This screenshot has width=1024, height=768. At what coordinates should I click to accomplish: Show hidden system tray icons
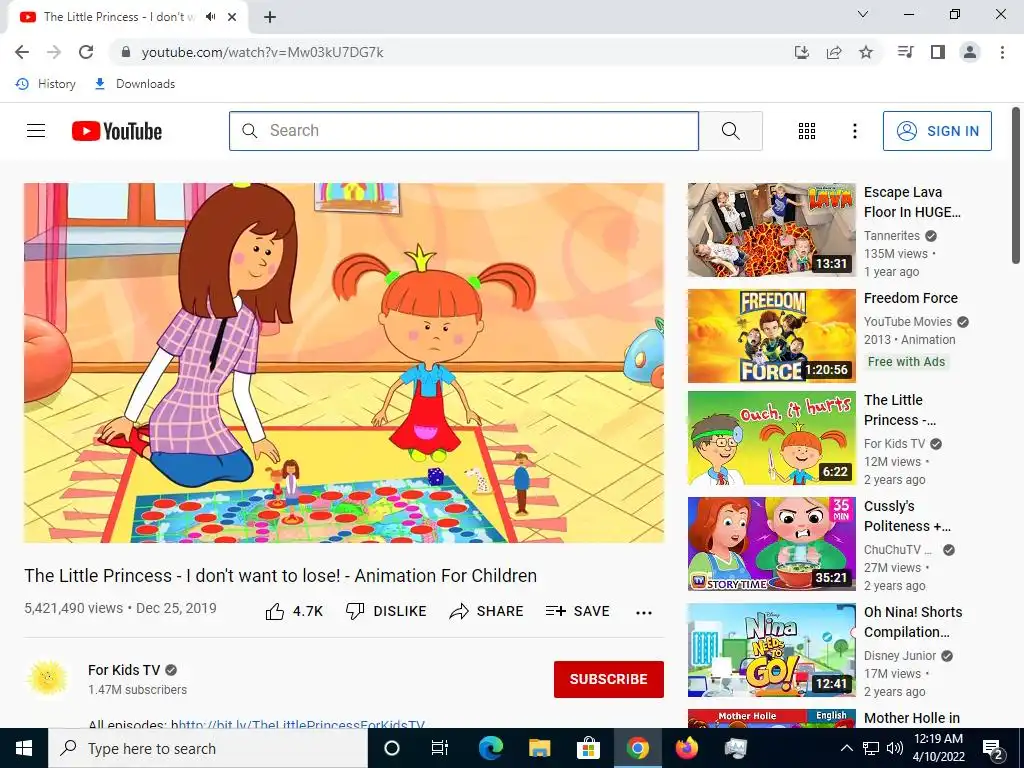coord(846,748)
